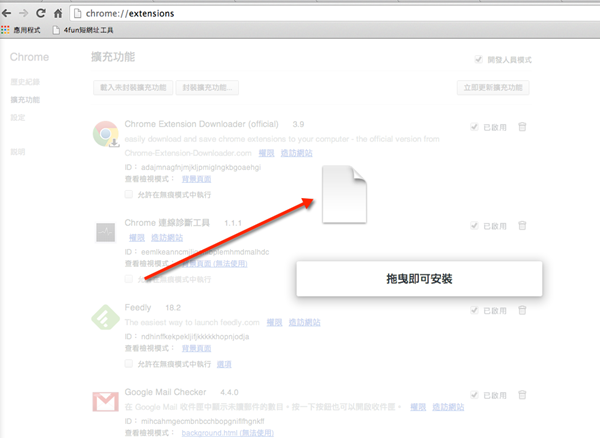
Task: Open History in the Chrome sidebar
Action: coord(25,82)
